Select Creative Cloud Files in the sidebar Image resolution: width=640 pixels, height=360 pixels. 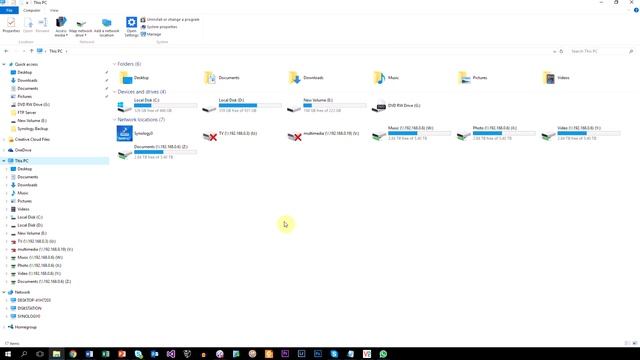coord(32,140)
